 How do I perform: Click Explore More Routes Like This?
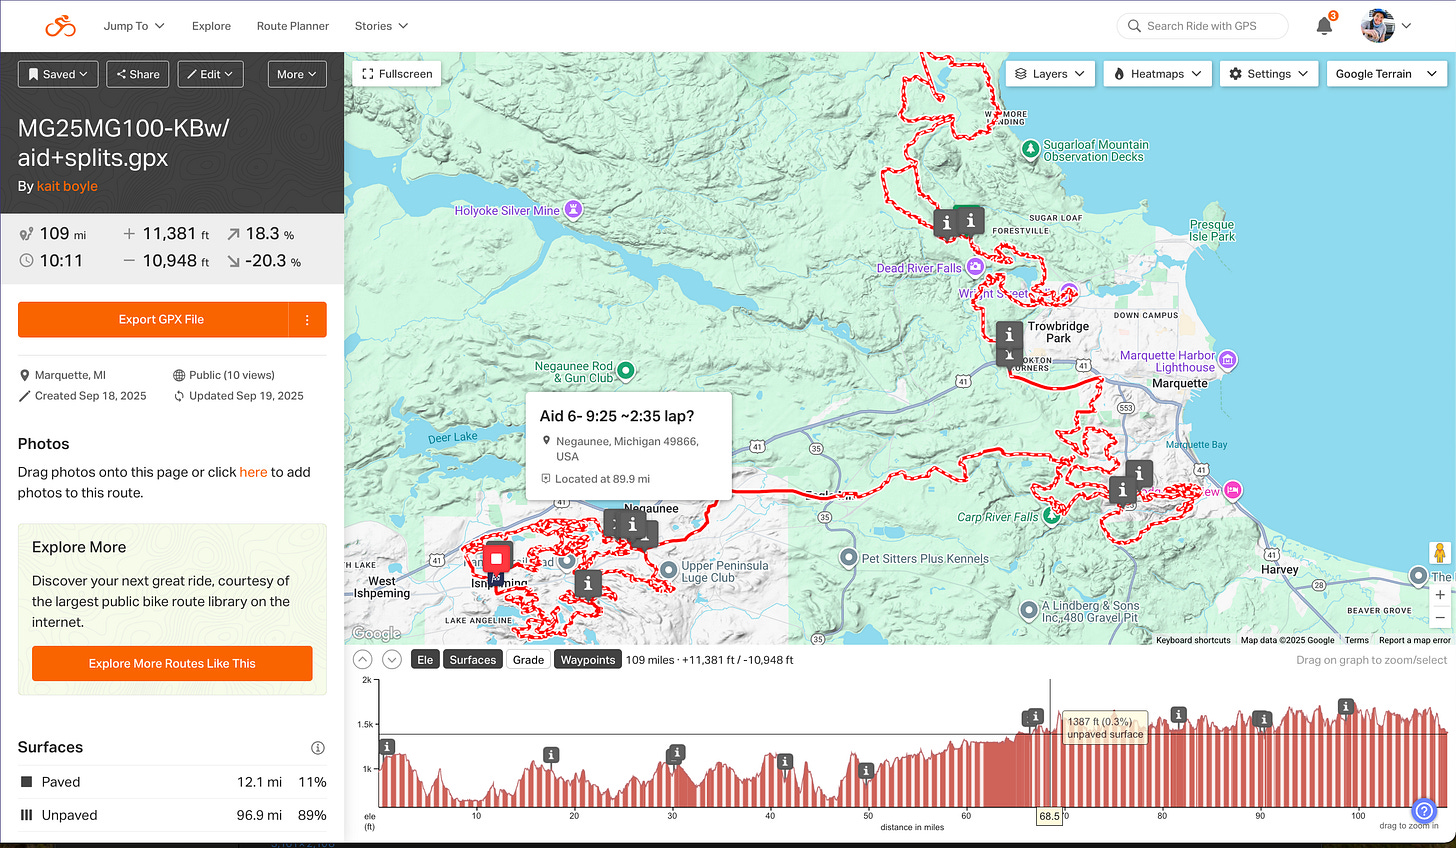172,664
